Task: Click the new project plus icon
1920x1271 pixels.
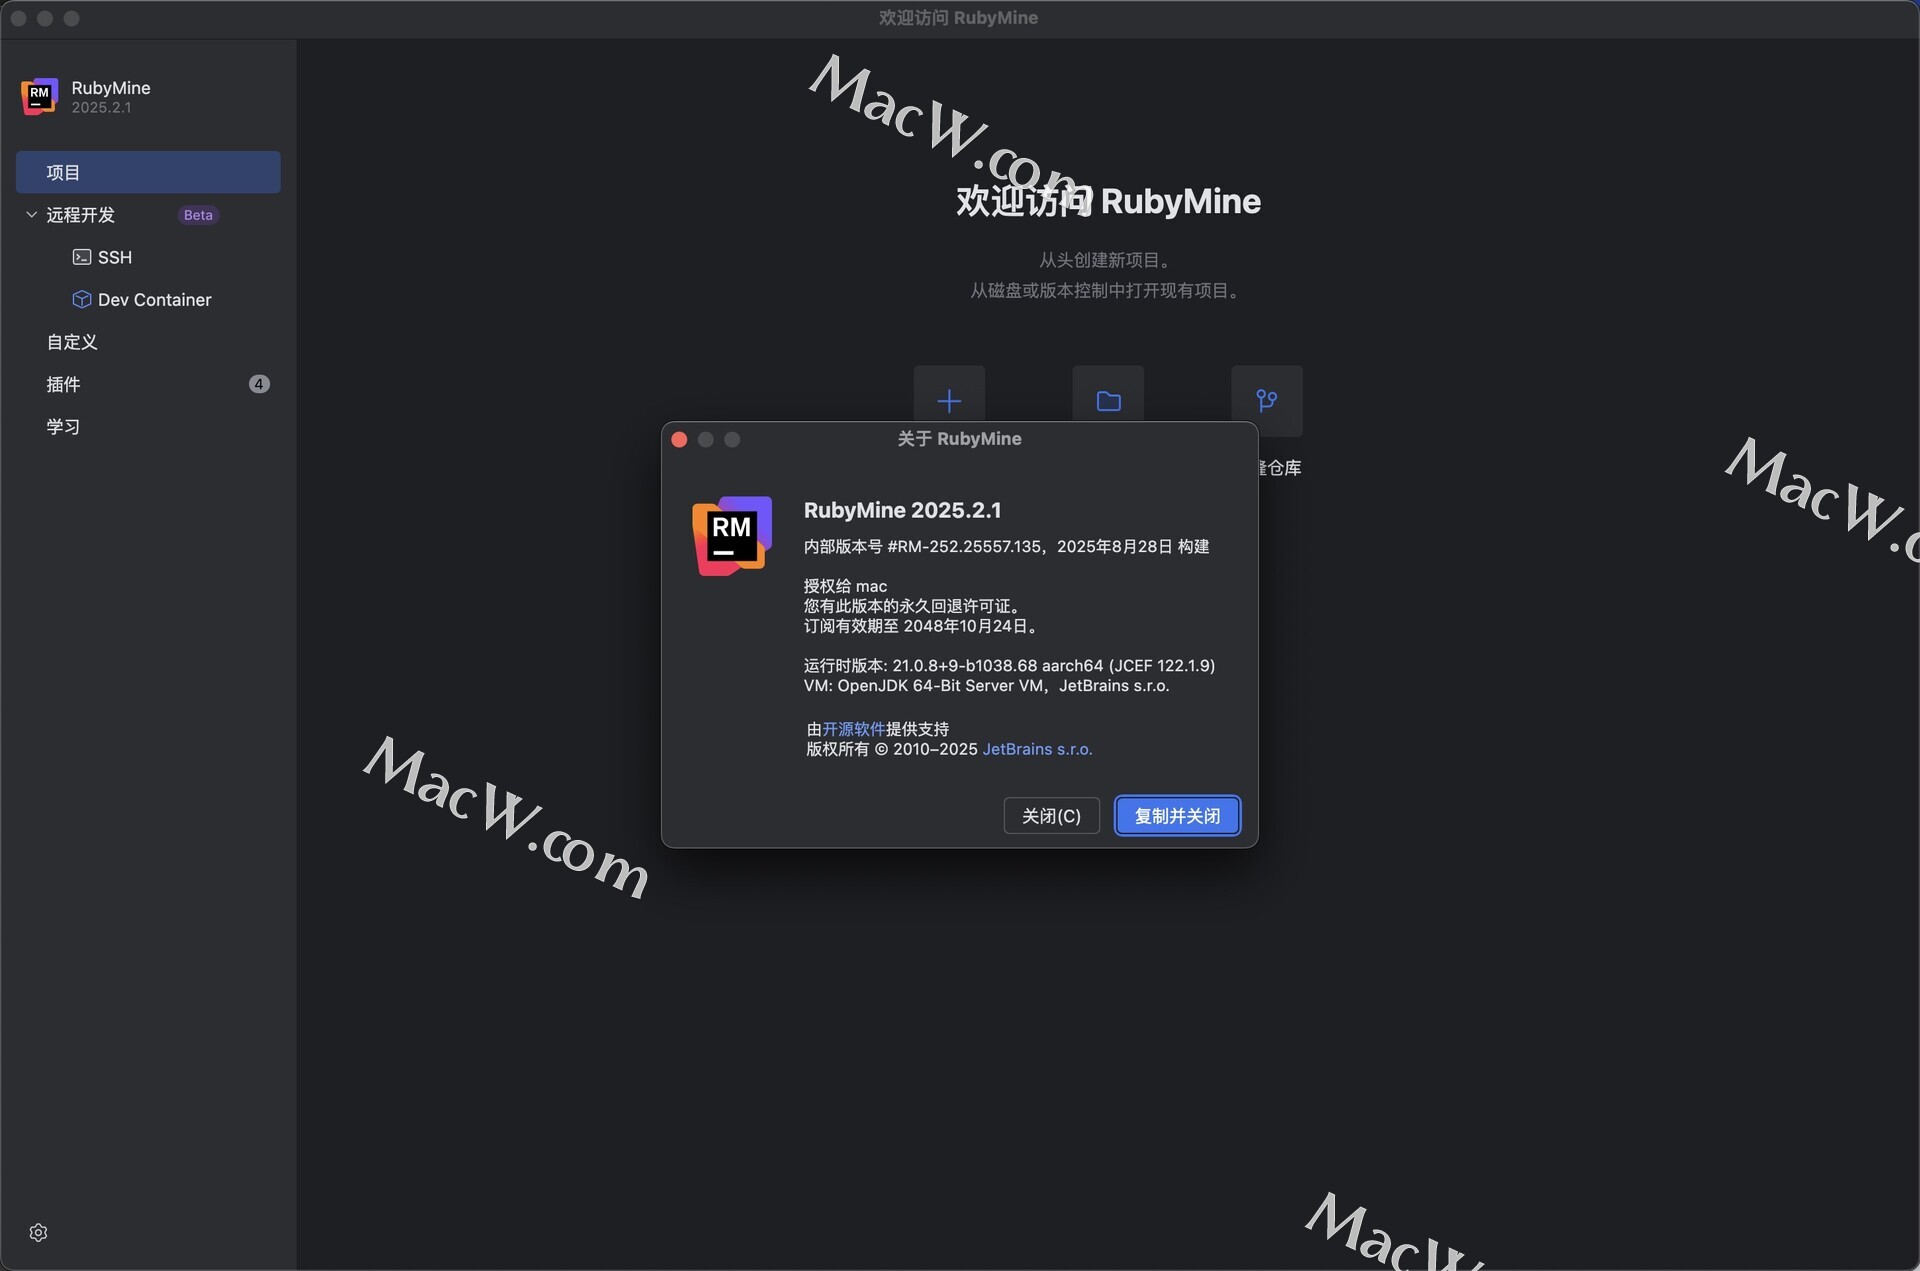Action: click(949, 401)
